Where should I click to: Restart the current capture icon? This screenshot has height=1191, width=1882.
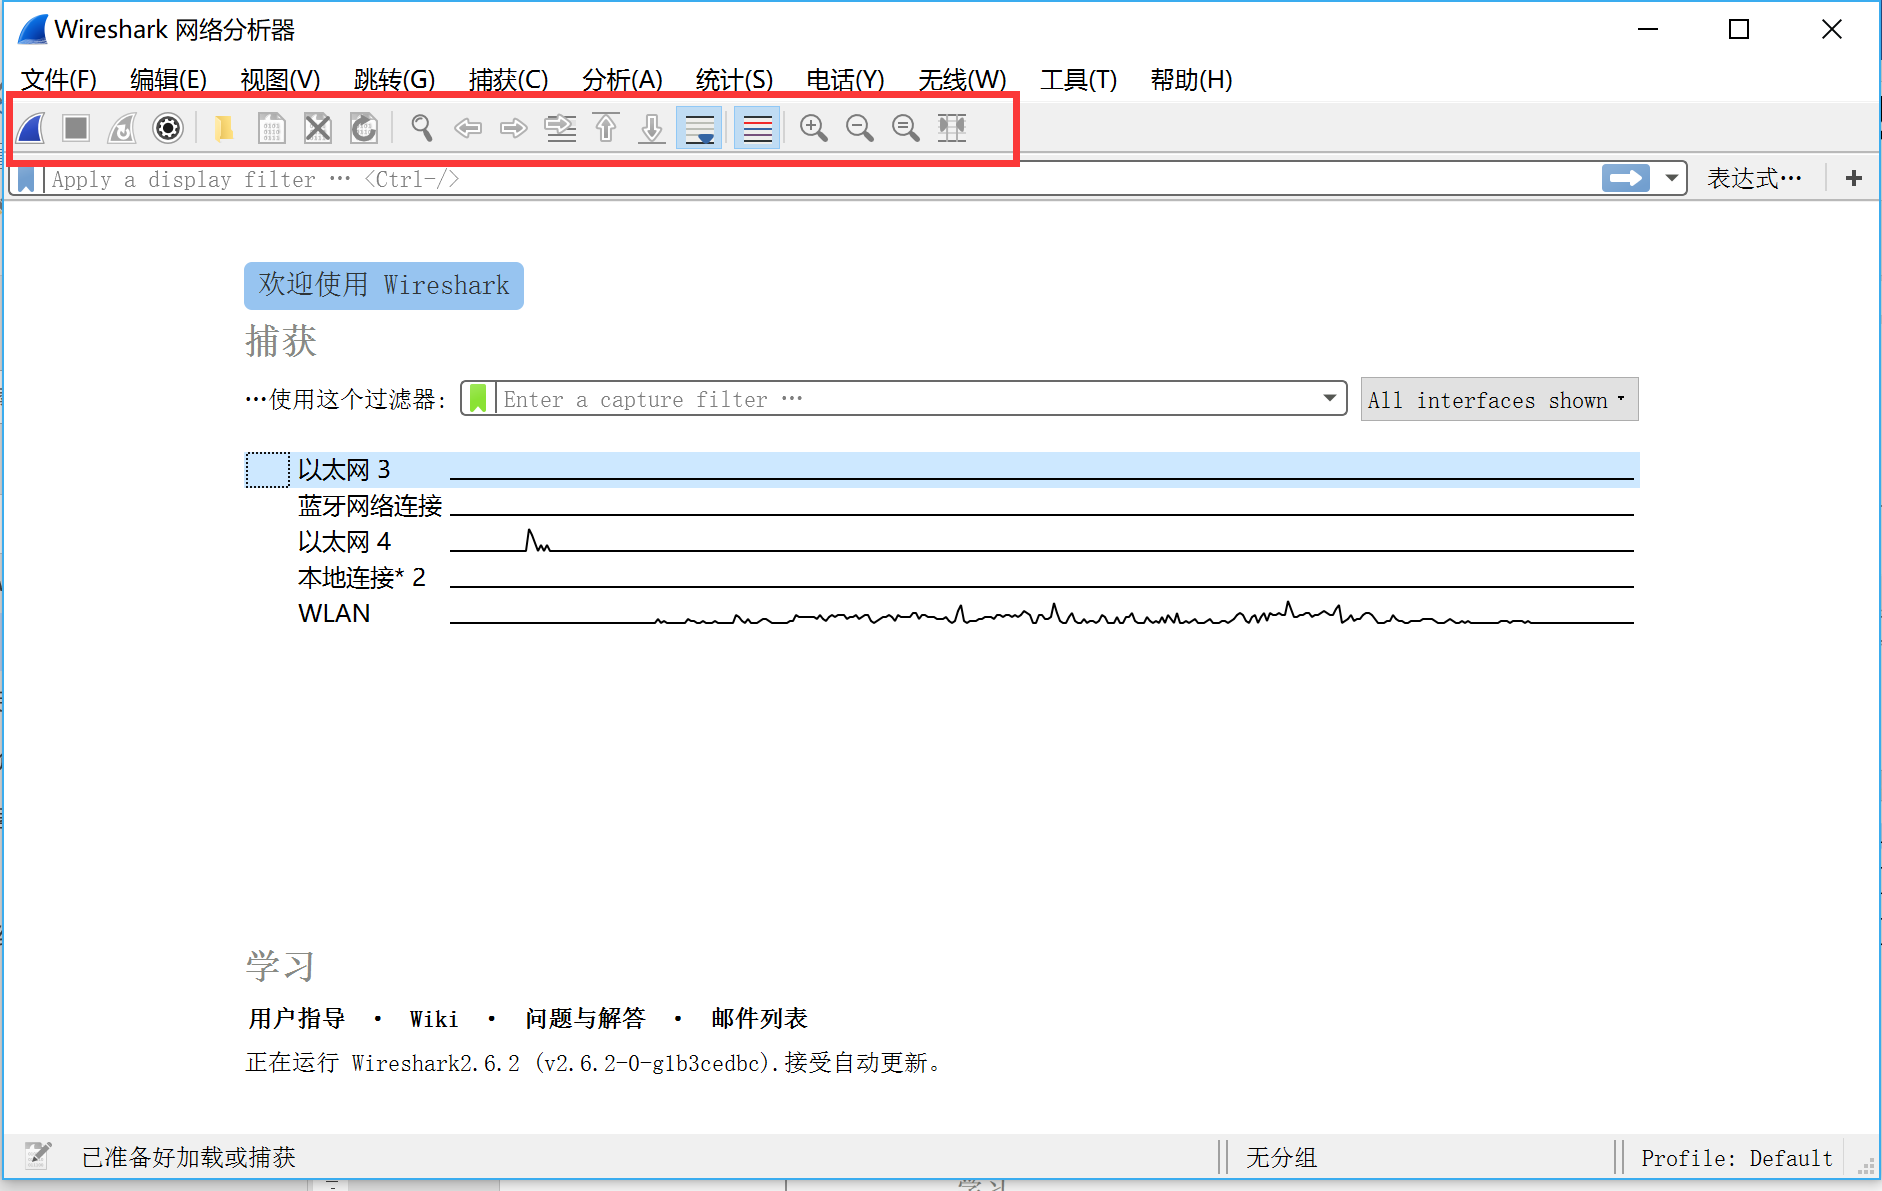pos(122,128)
